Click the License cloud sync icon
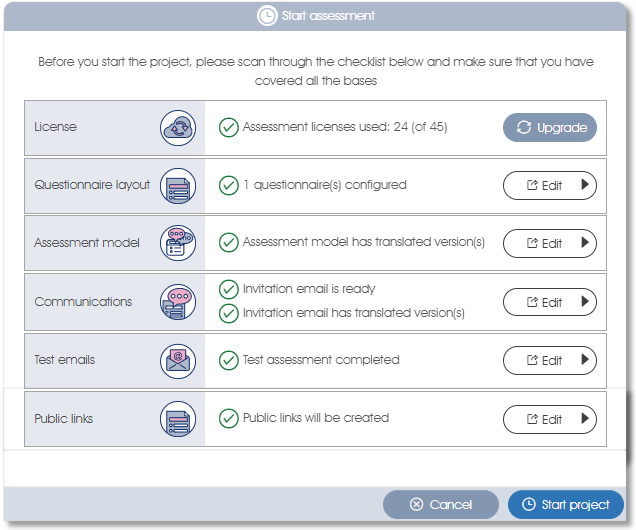 [x=178, y=128]
